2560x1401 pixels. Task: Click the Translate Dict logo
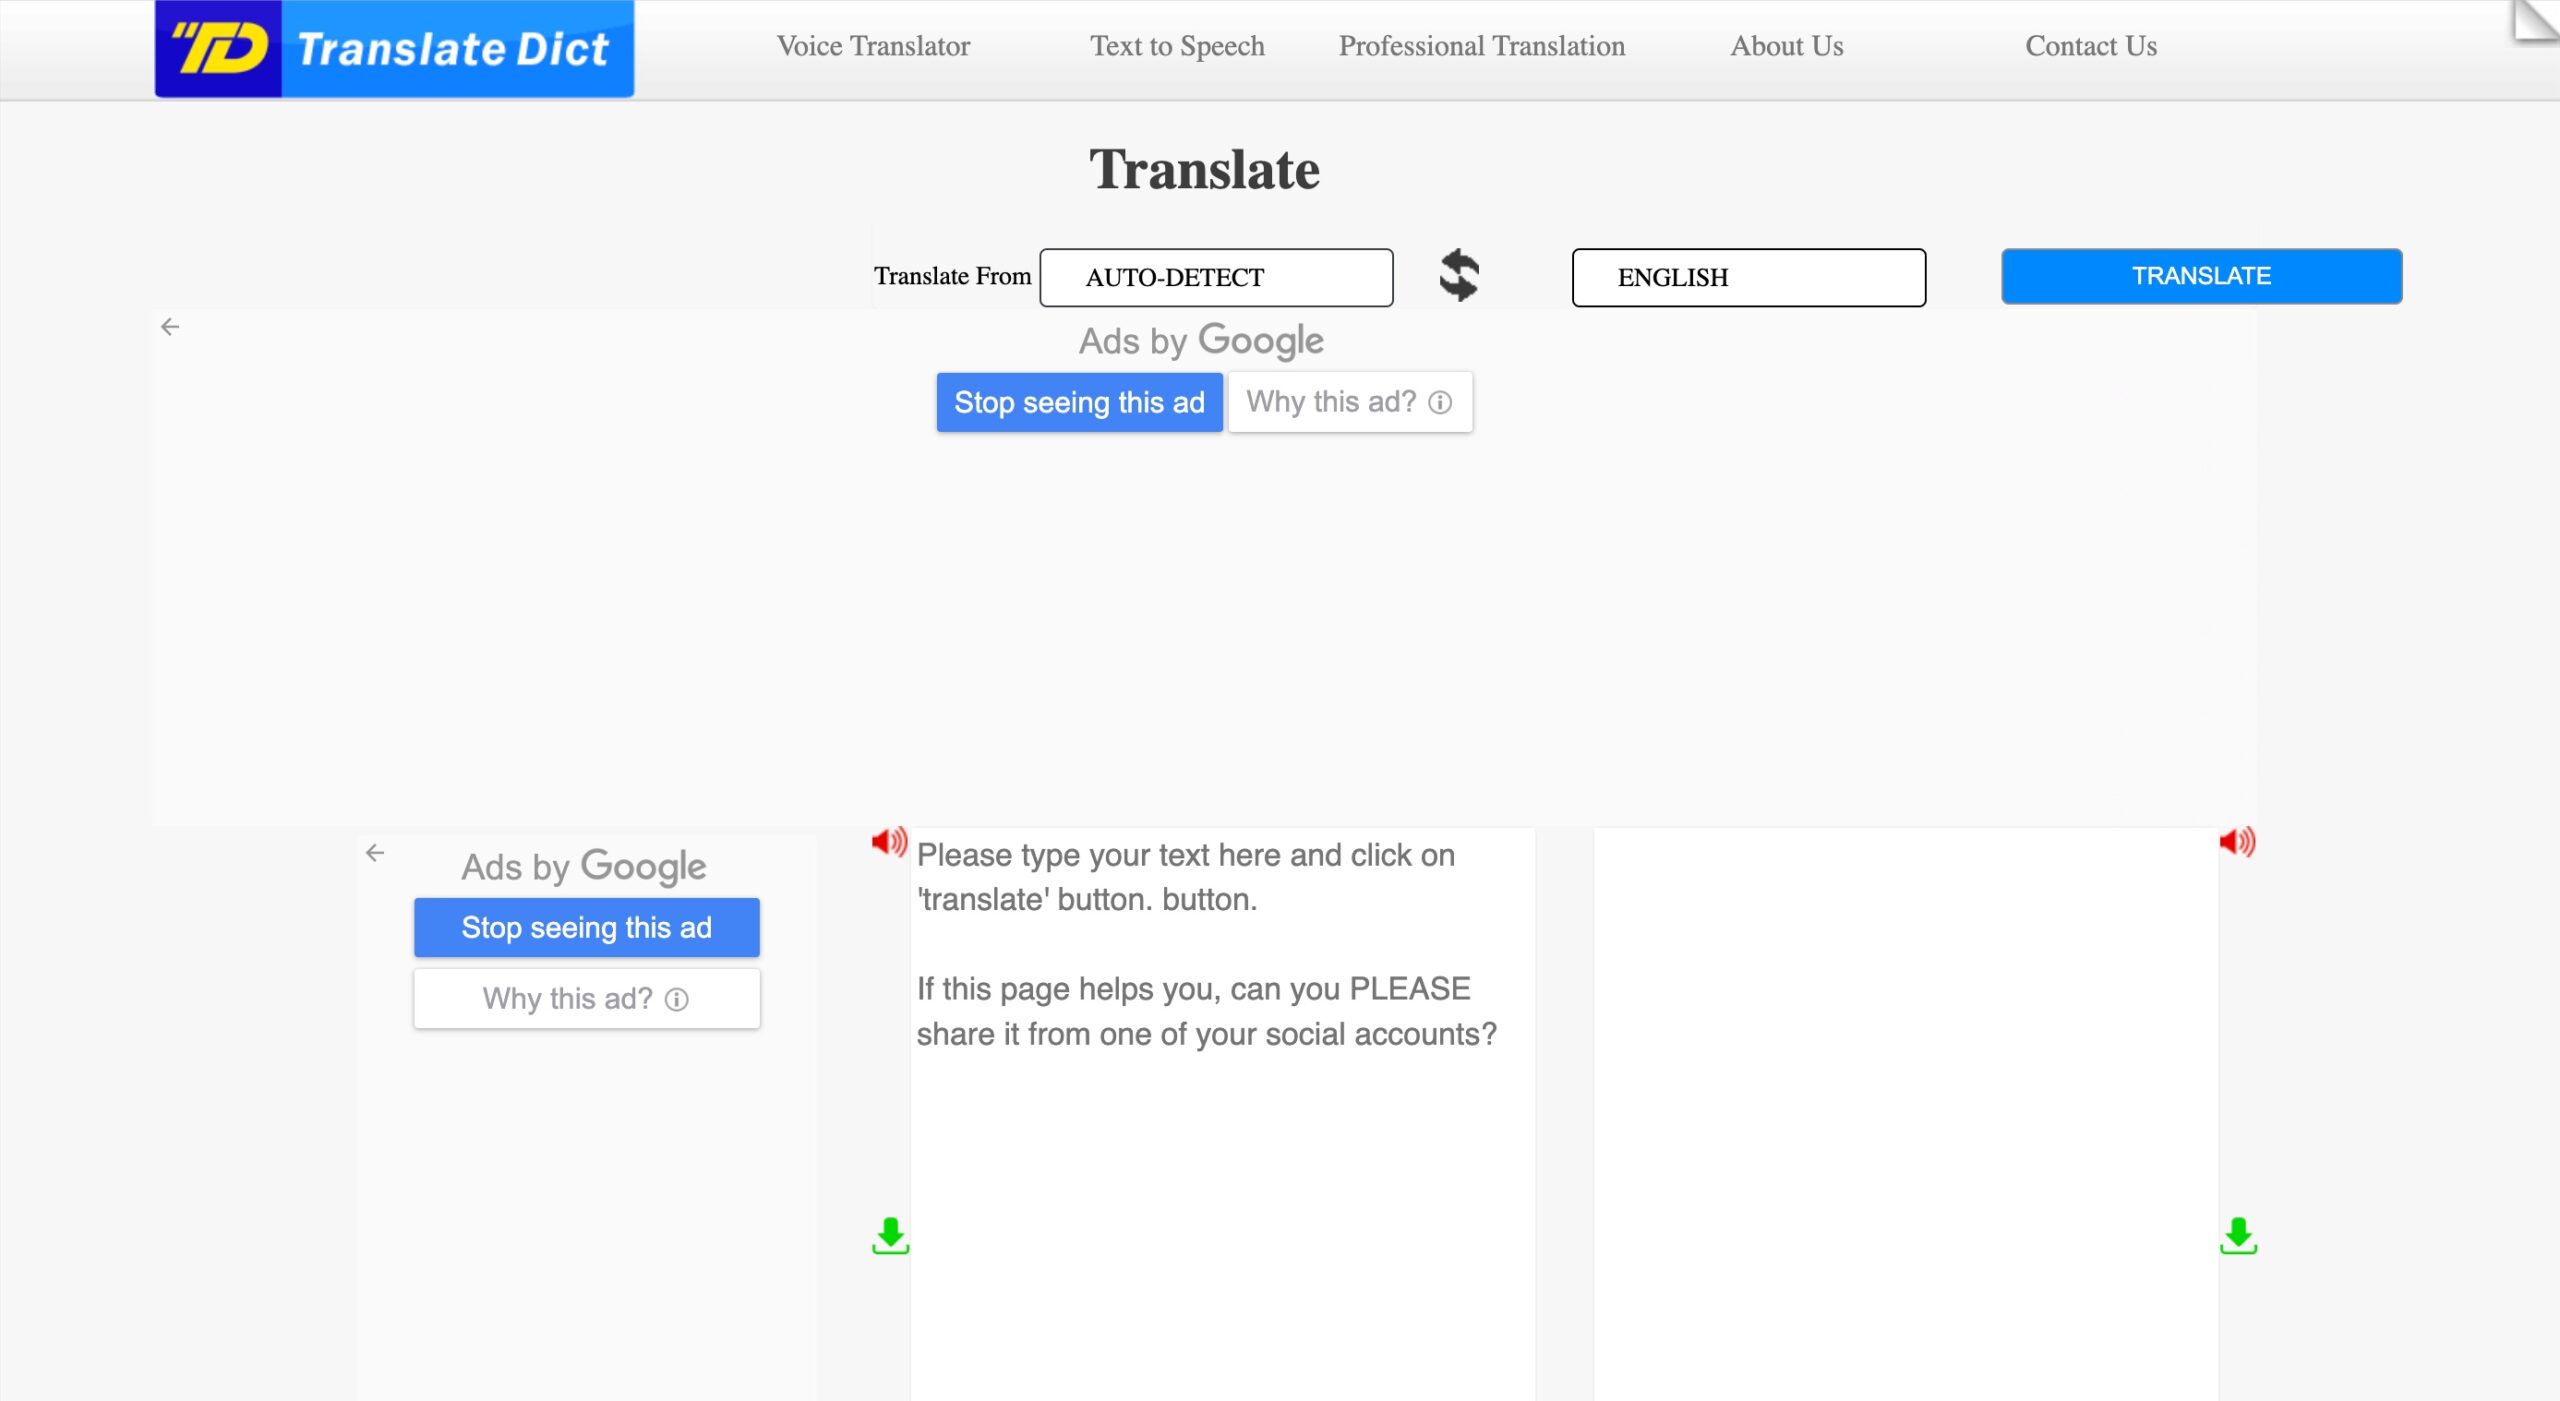[394, 48]
